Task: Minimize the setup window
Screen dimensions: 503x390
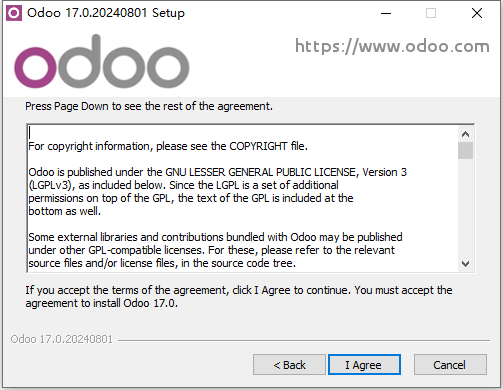Action: tap(386, 13)
